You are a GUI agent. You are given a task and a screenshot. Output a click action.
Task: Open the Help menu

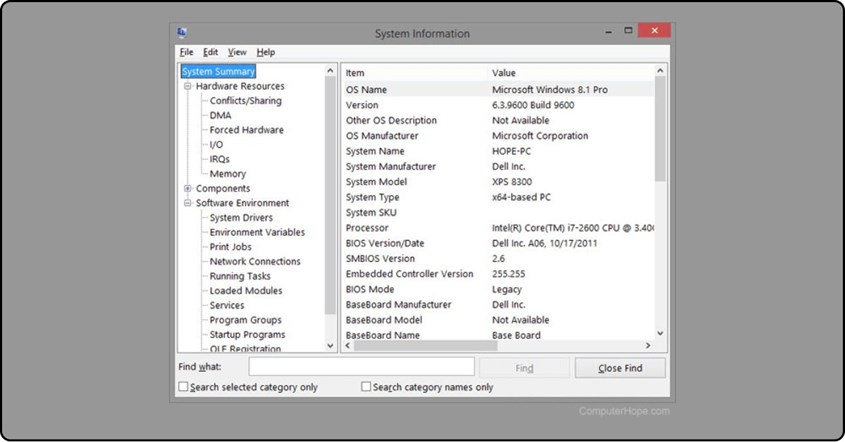266,52
